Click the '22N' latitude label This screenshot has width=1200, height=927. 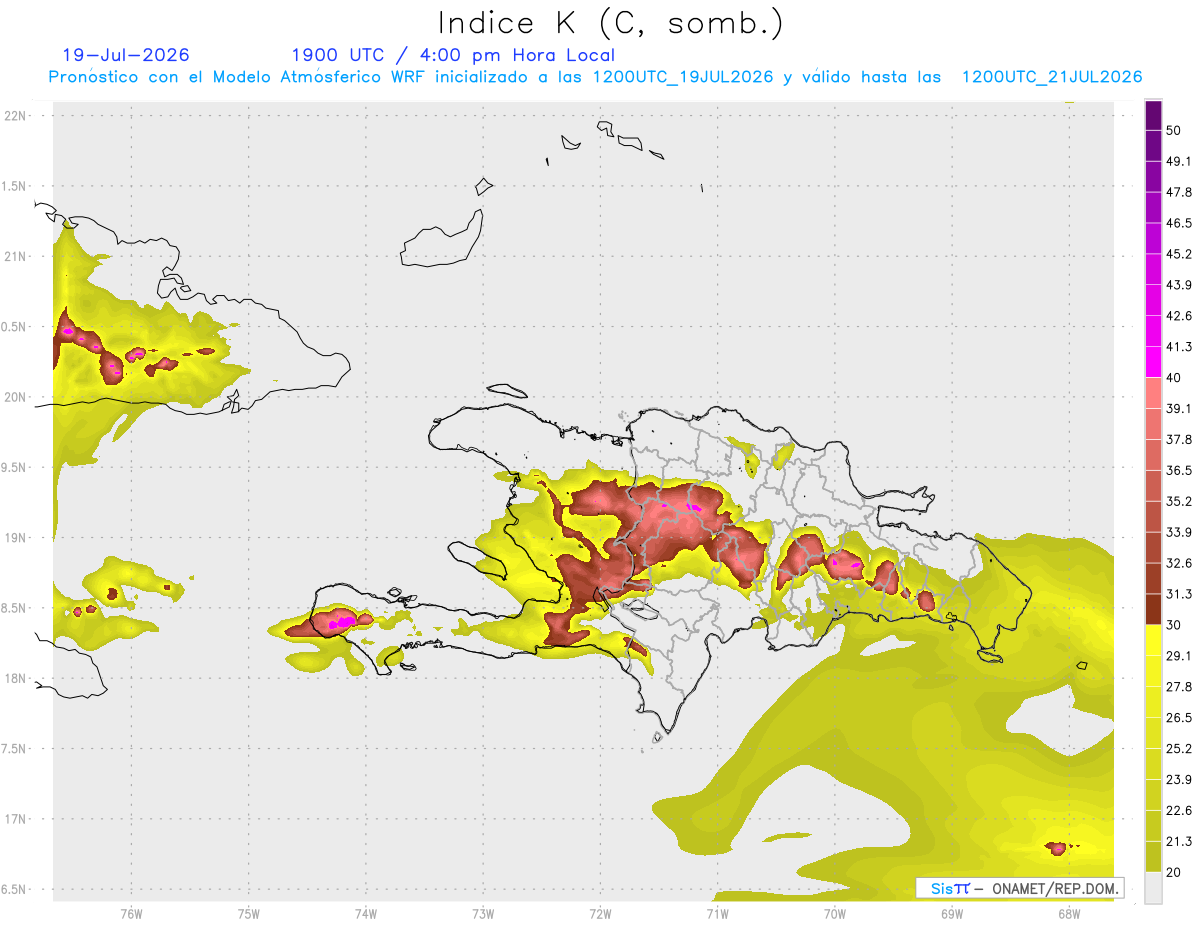click(x=16, y=116)
